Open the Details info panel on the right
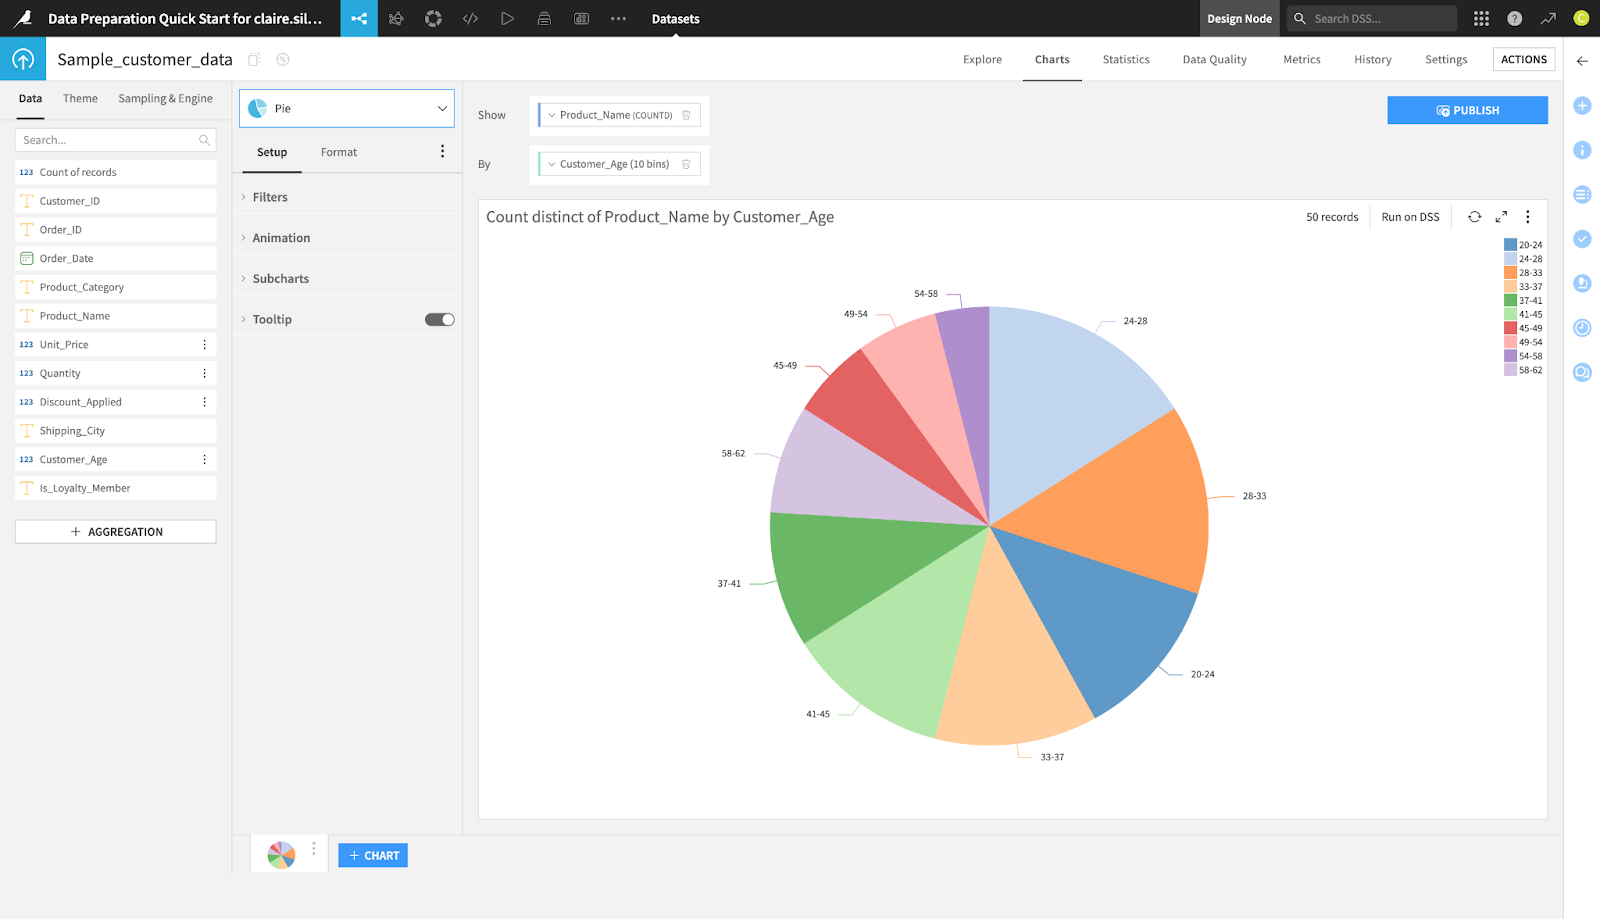 point(1582,150)
